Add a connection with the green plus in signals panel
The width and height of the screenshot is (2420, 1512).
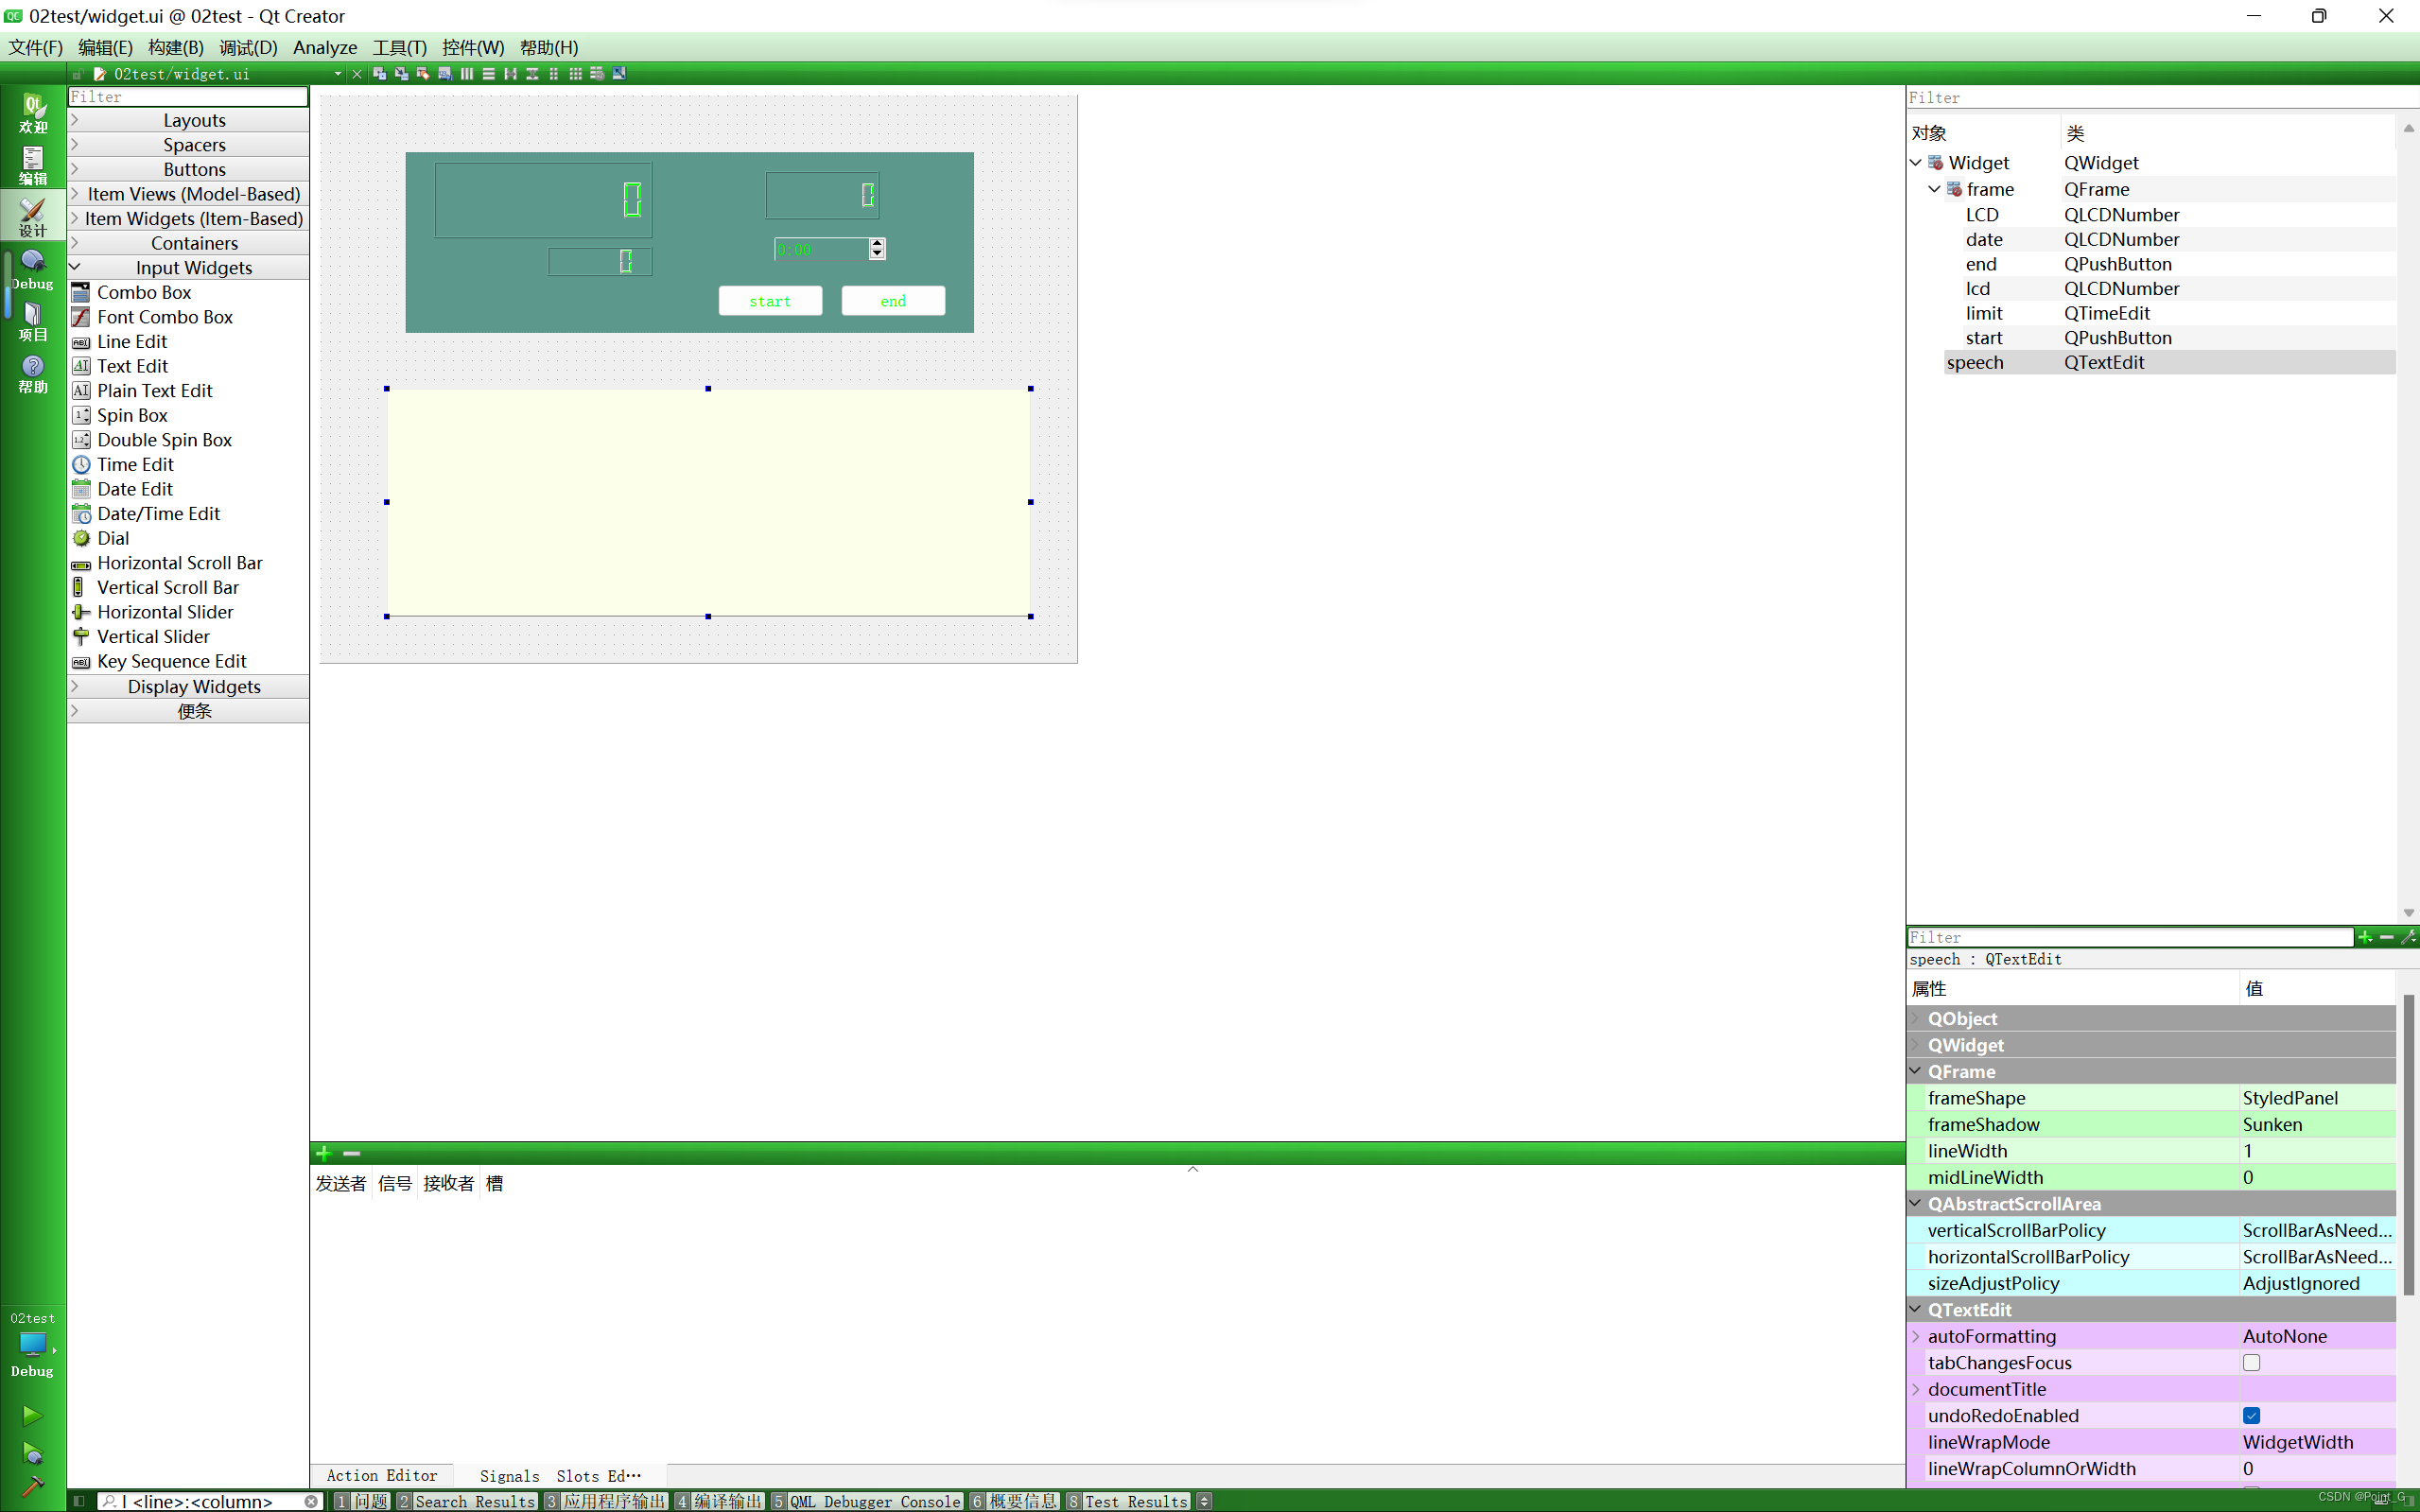tap(324, 1153)
